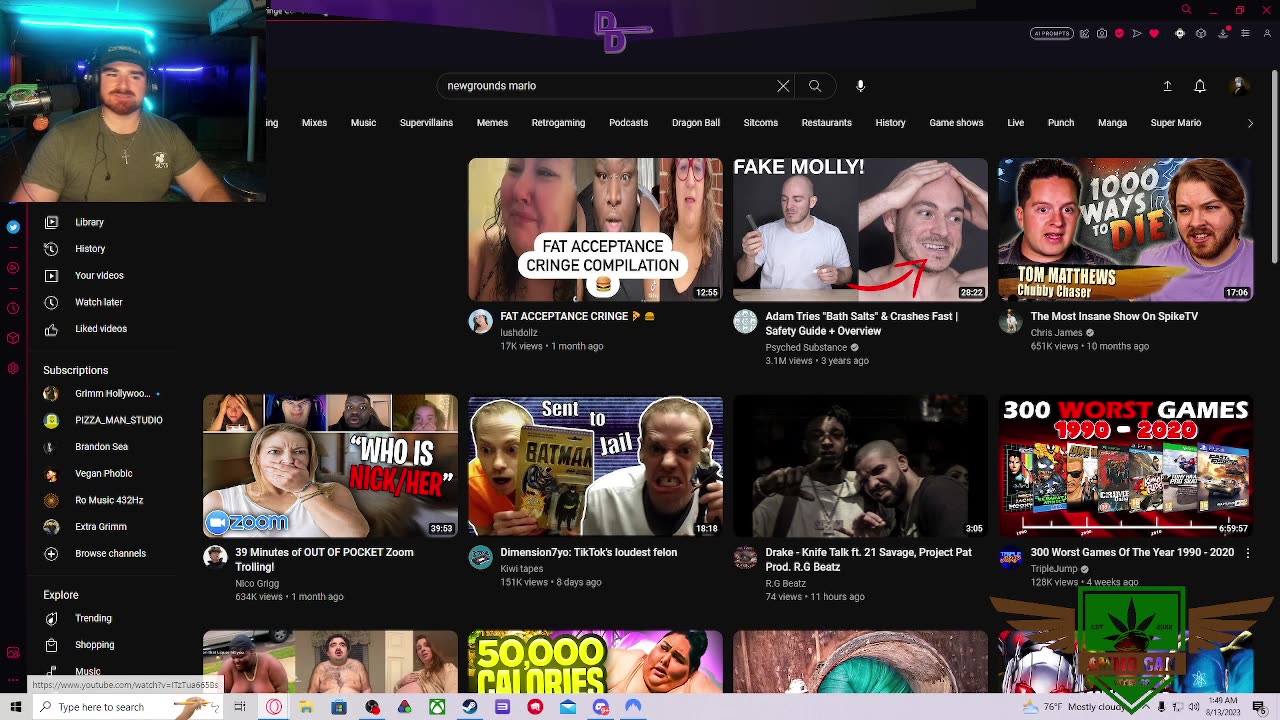Click the Windows taskbar search box
Screen dimensions: 1280x720
point(128,707)
